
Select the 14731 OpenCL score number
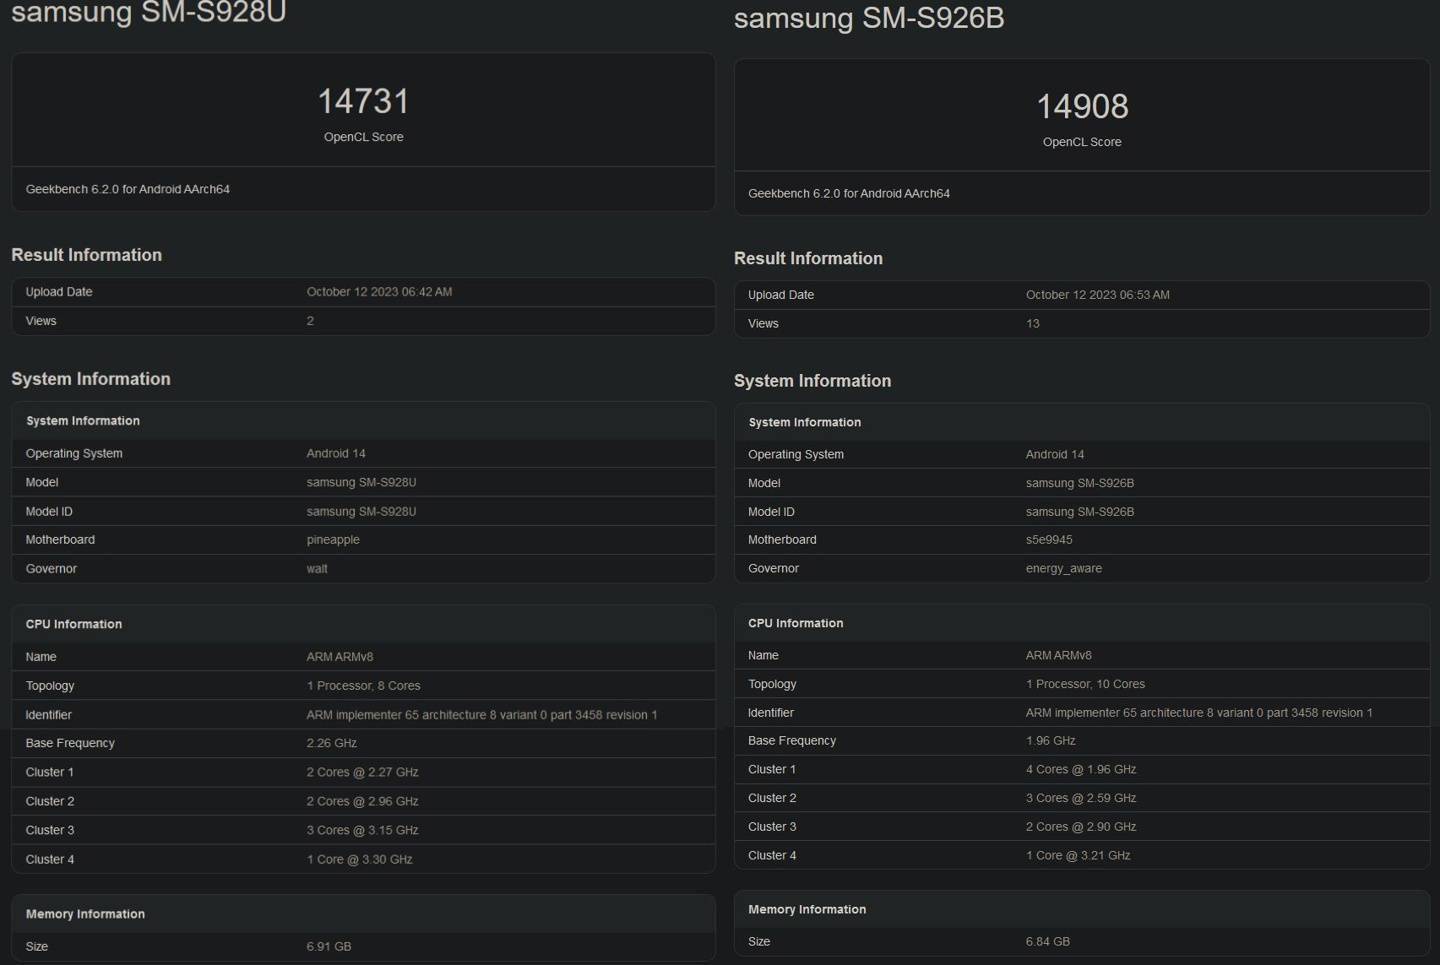363,101
